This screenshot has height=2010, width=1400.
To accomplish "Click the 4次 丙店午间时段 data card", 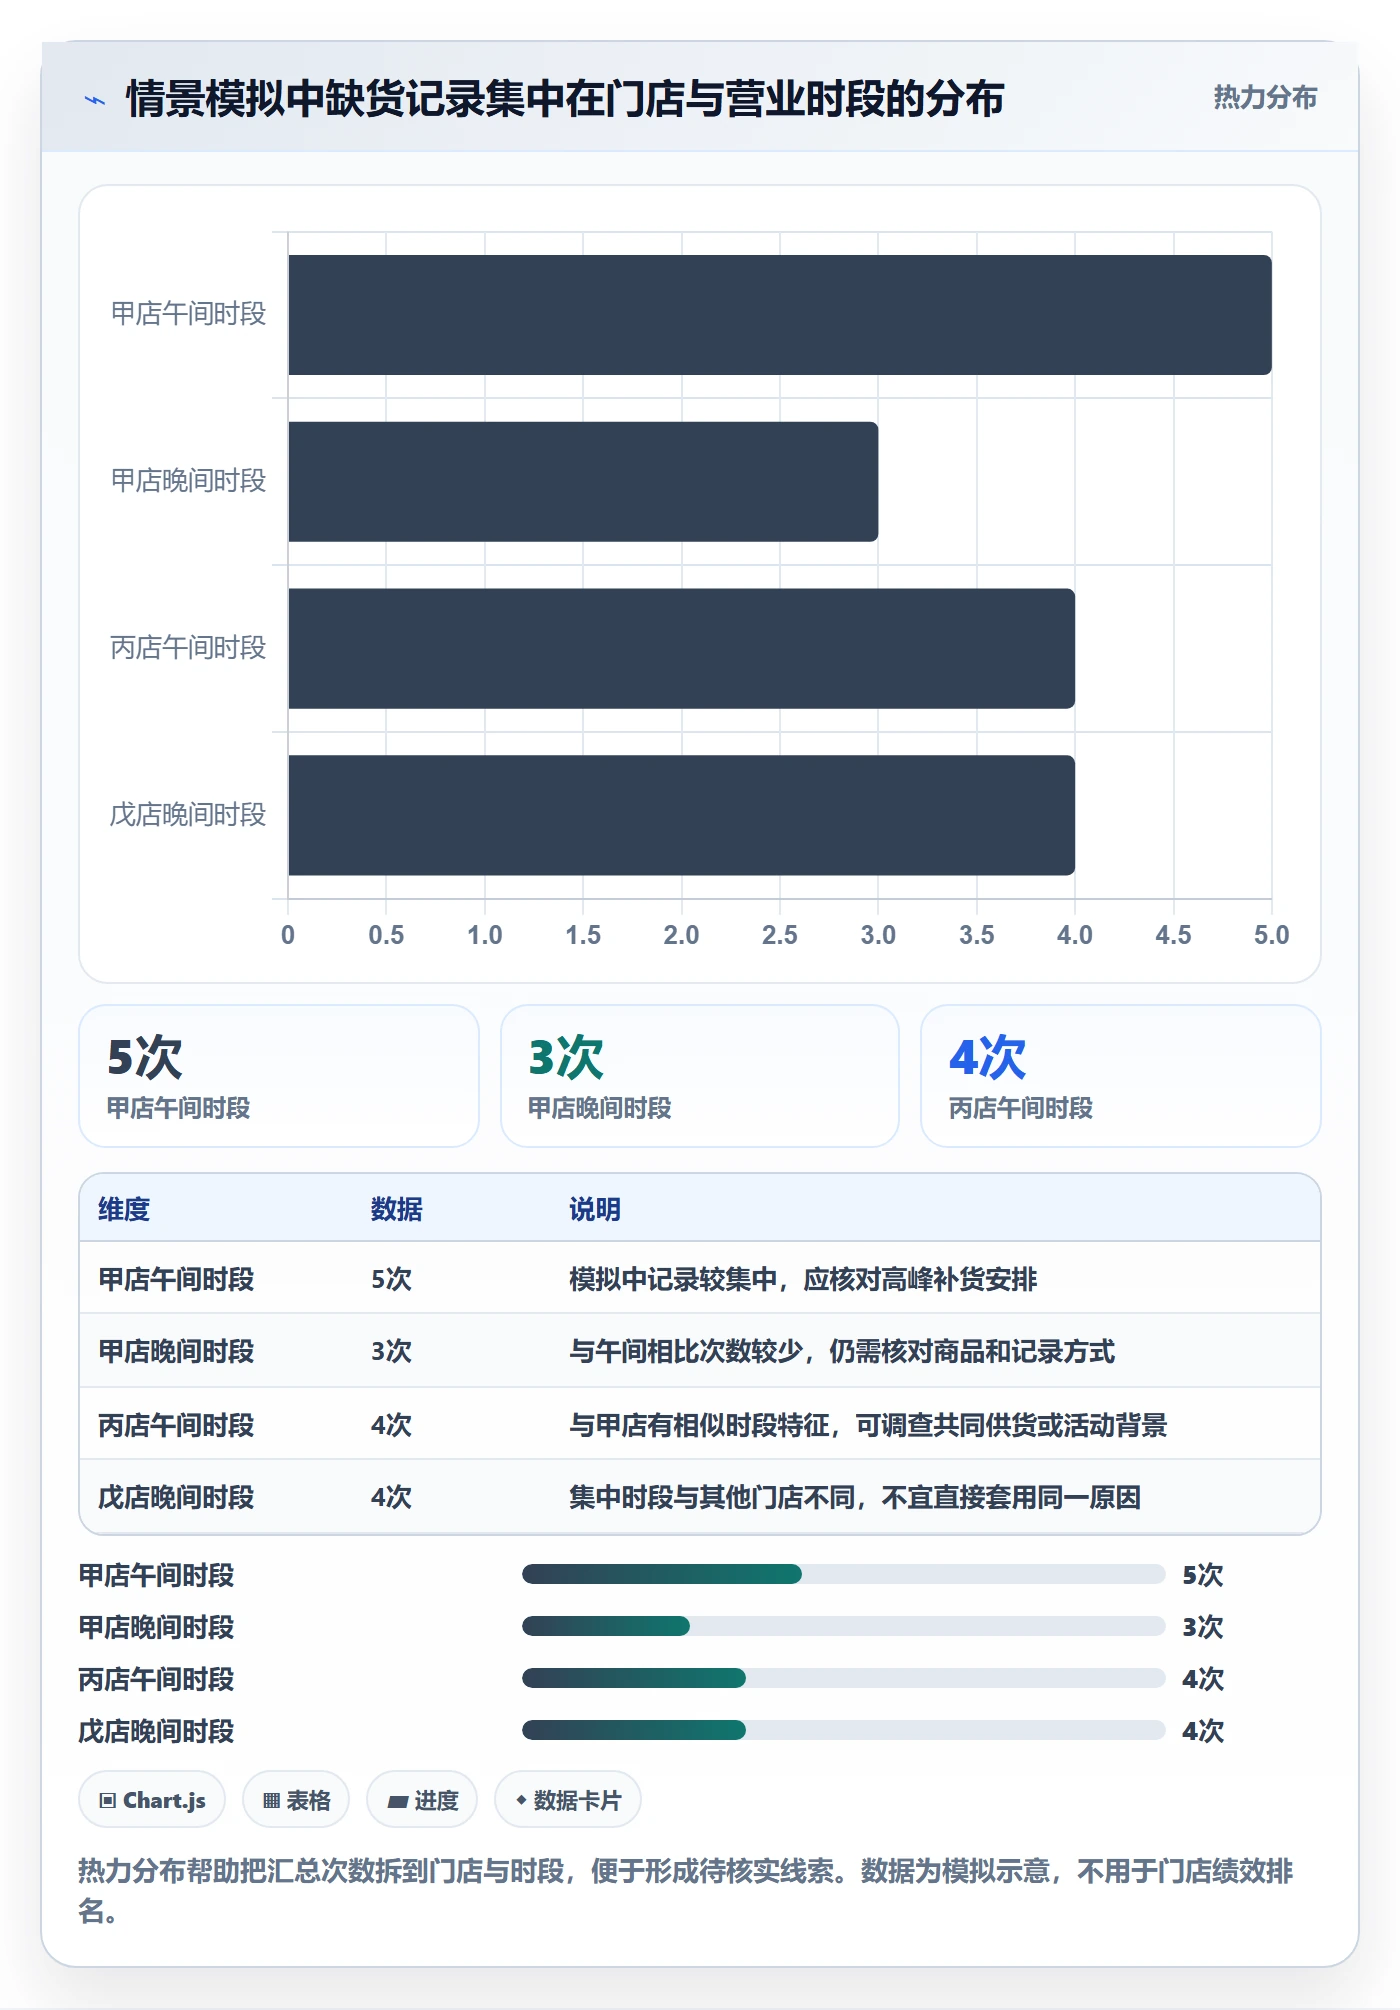I will click(1121, 1076).
